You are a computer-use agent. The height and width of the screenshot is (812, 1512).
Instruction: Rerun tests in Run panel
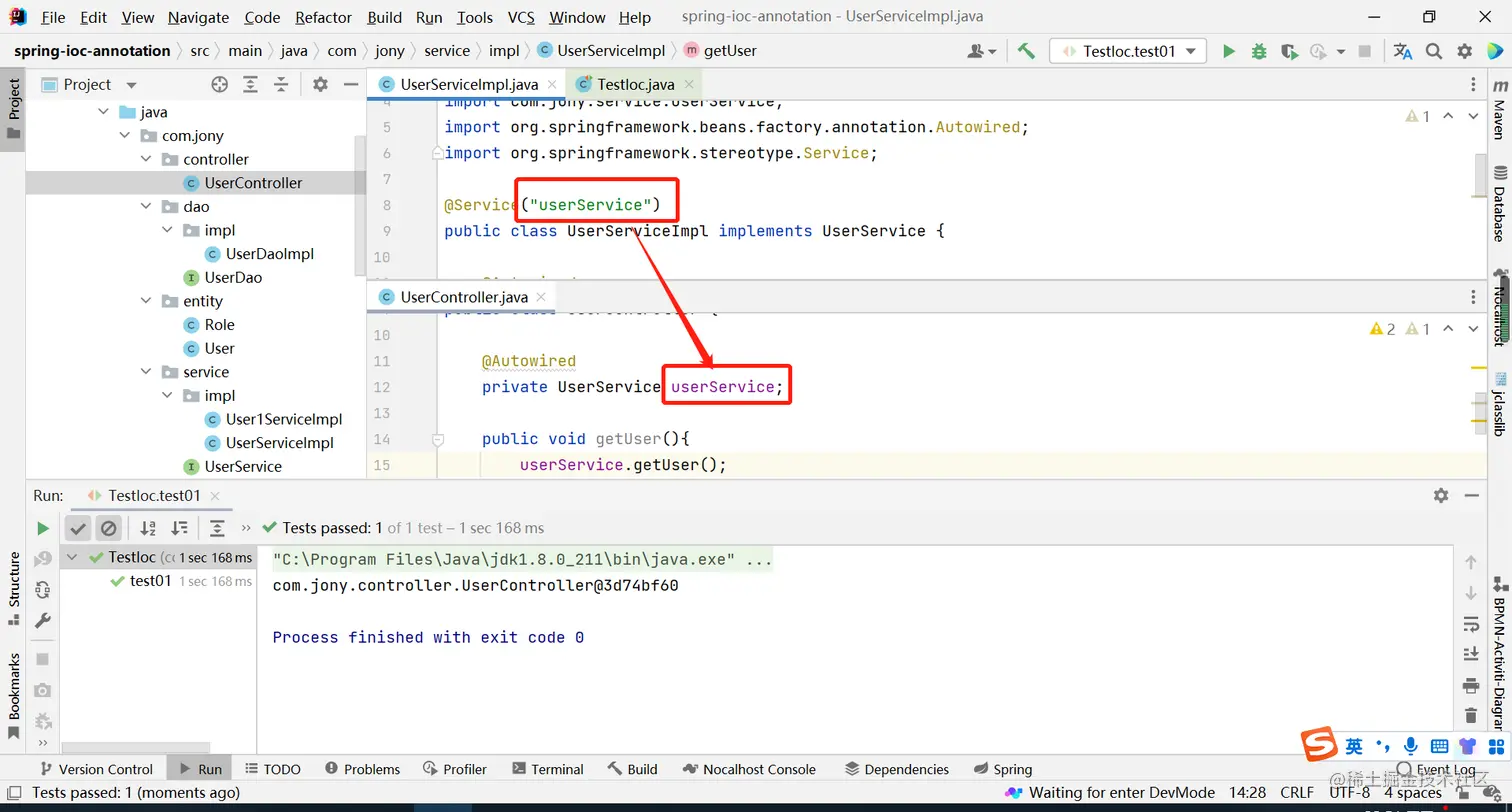tap(43, 528)
